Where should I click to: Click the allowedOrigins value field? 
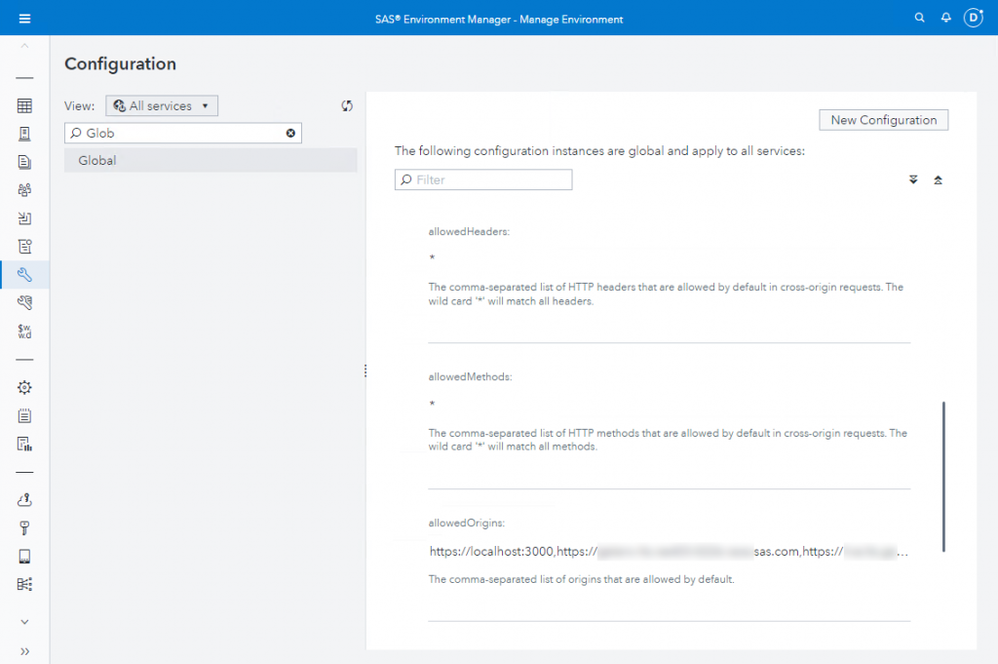(669, 551)
